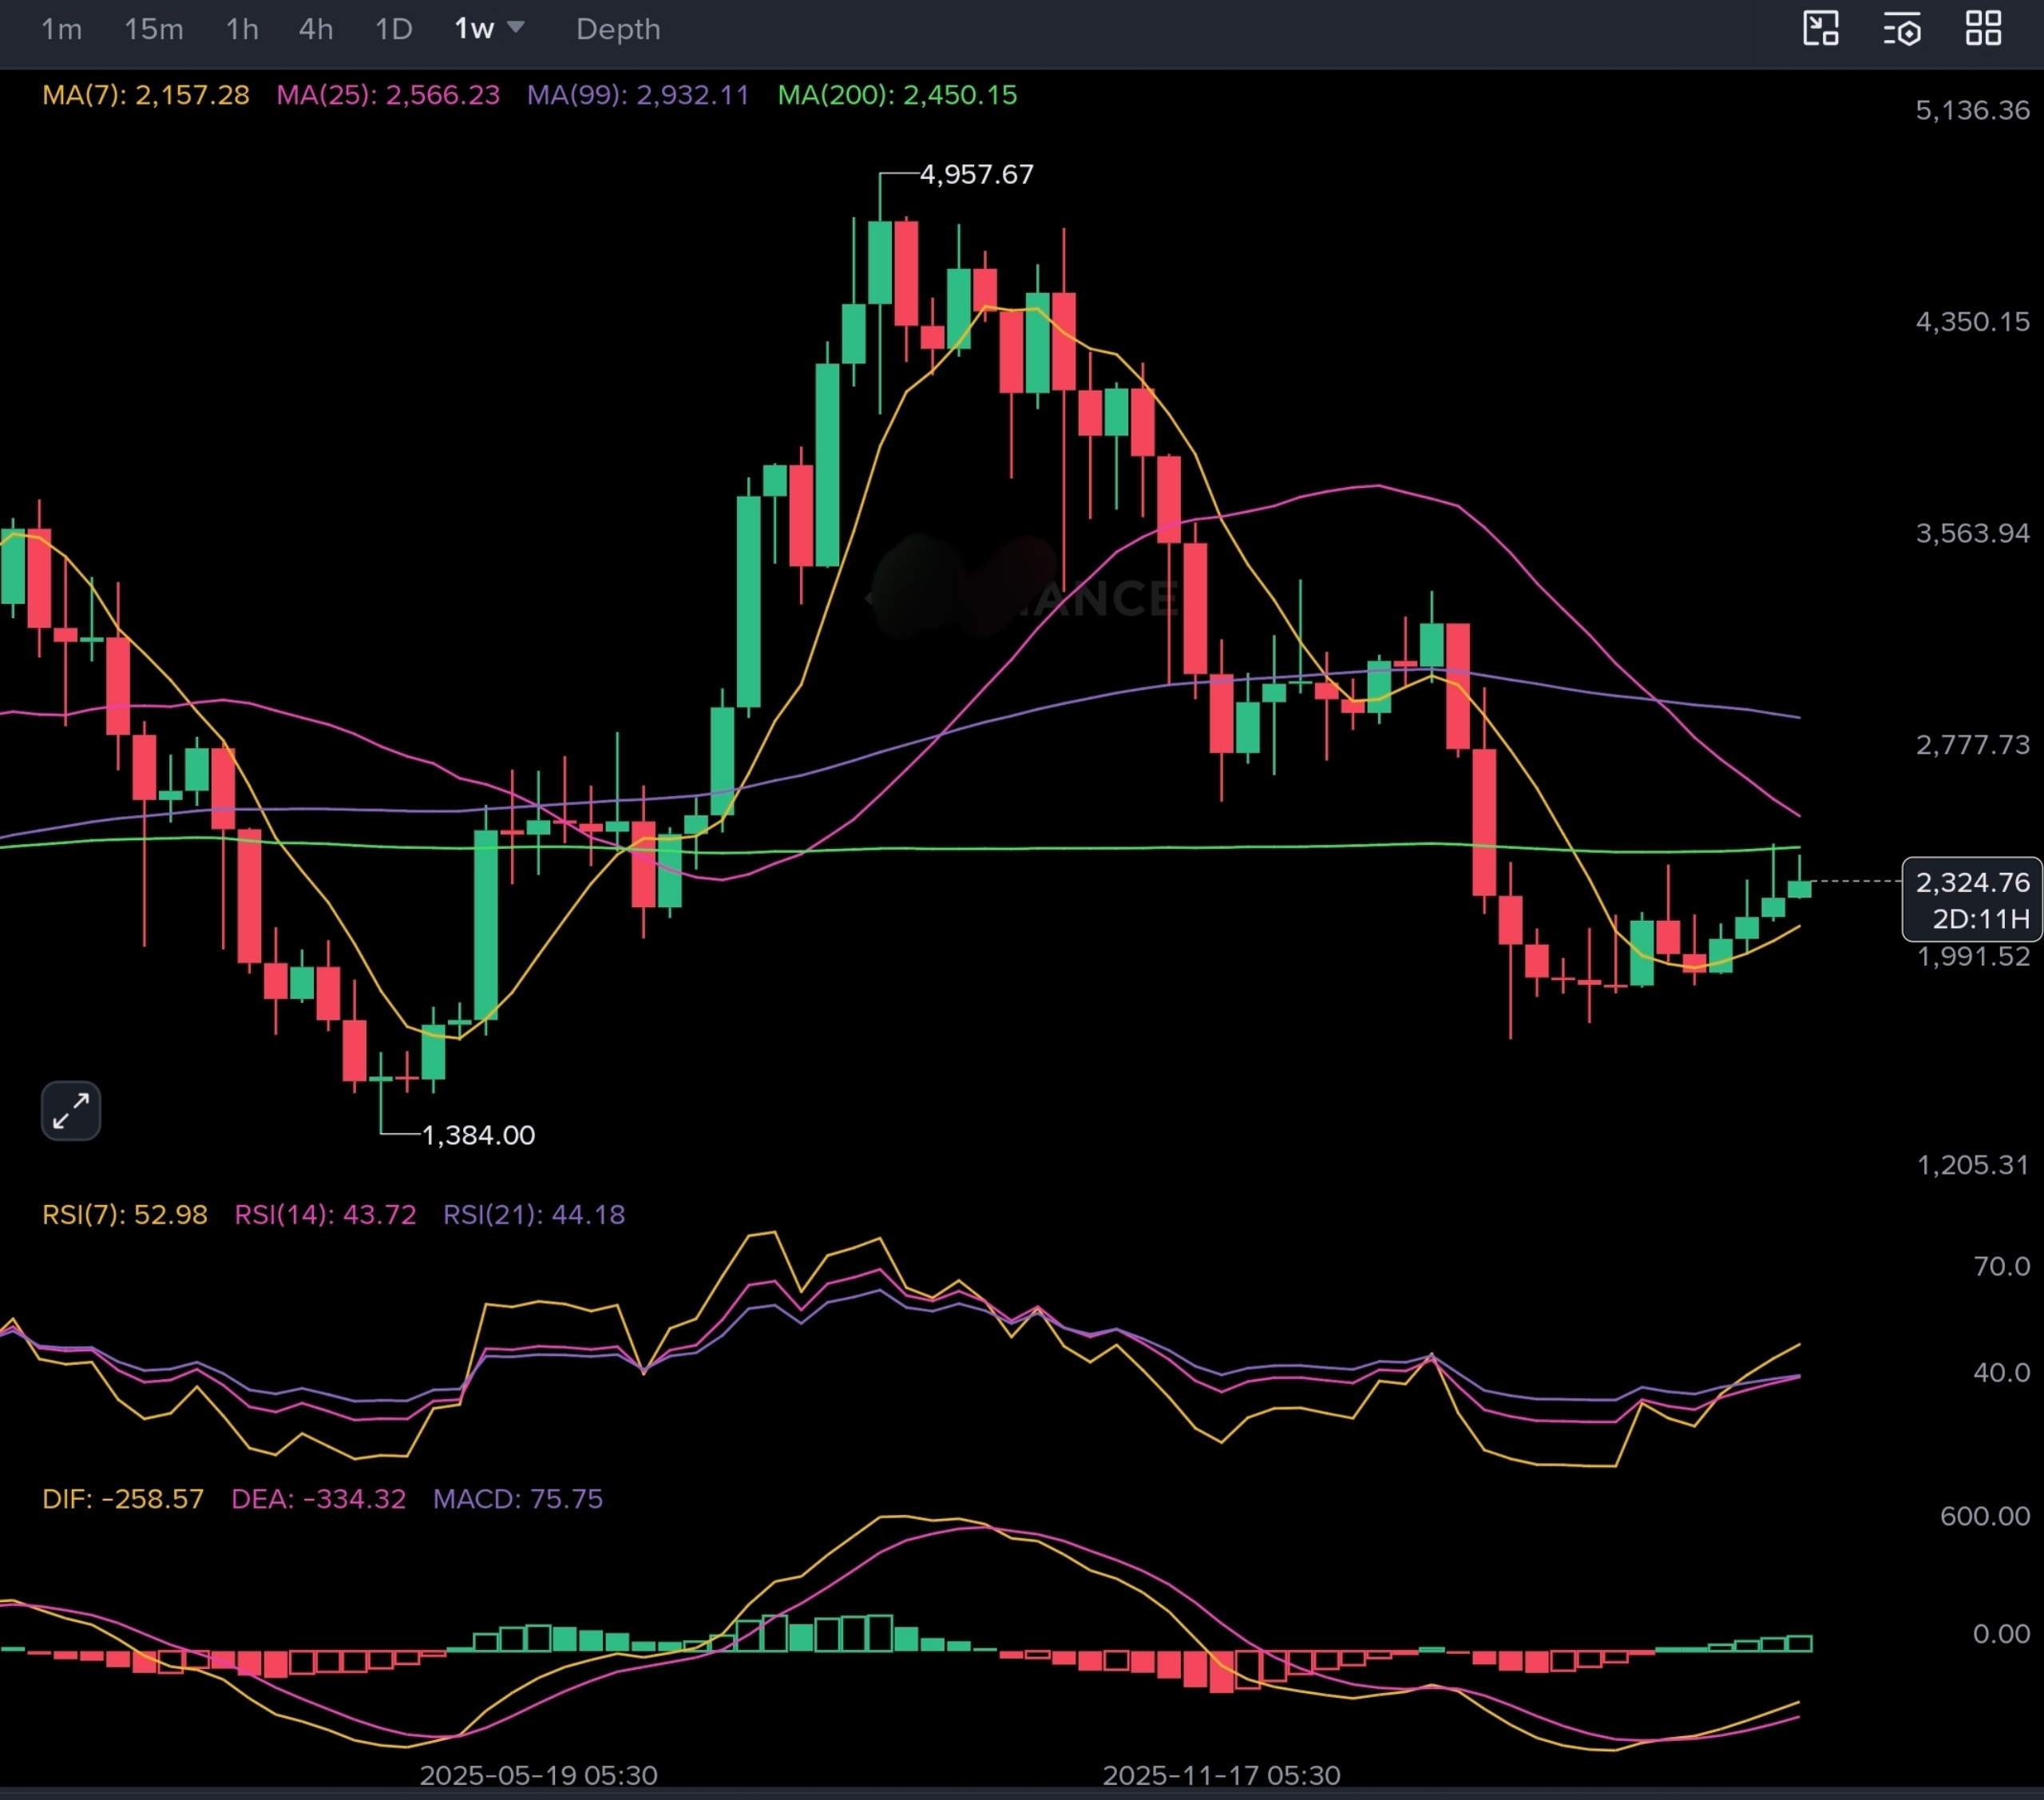Expand chart with the fullscreen arrows button
2044x1800 pixels.
click(x=71, y=1110)
